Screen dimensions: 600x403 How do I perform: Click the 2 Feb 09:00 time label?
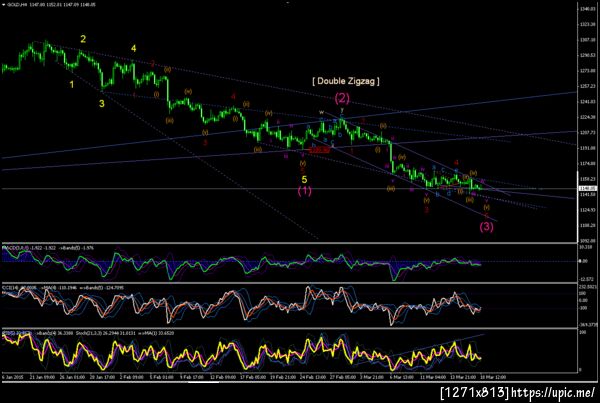[132, 377]
